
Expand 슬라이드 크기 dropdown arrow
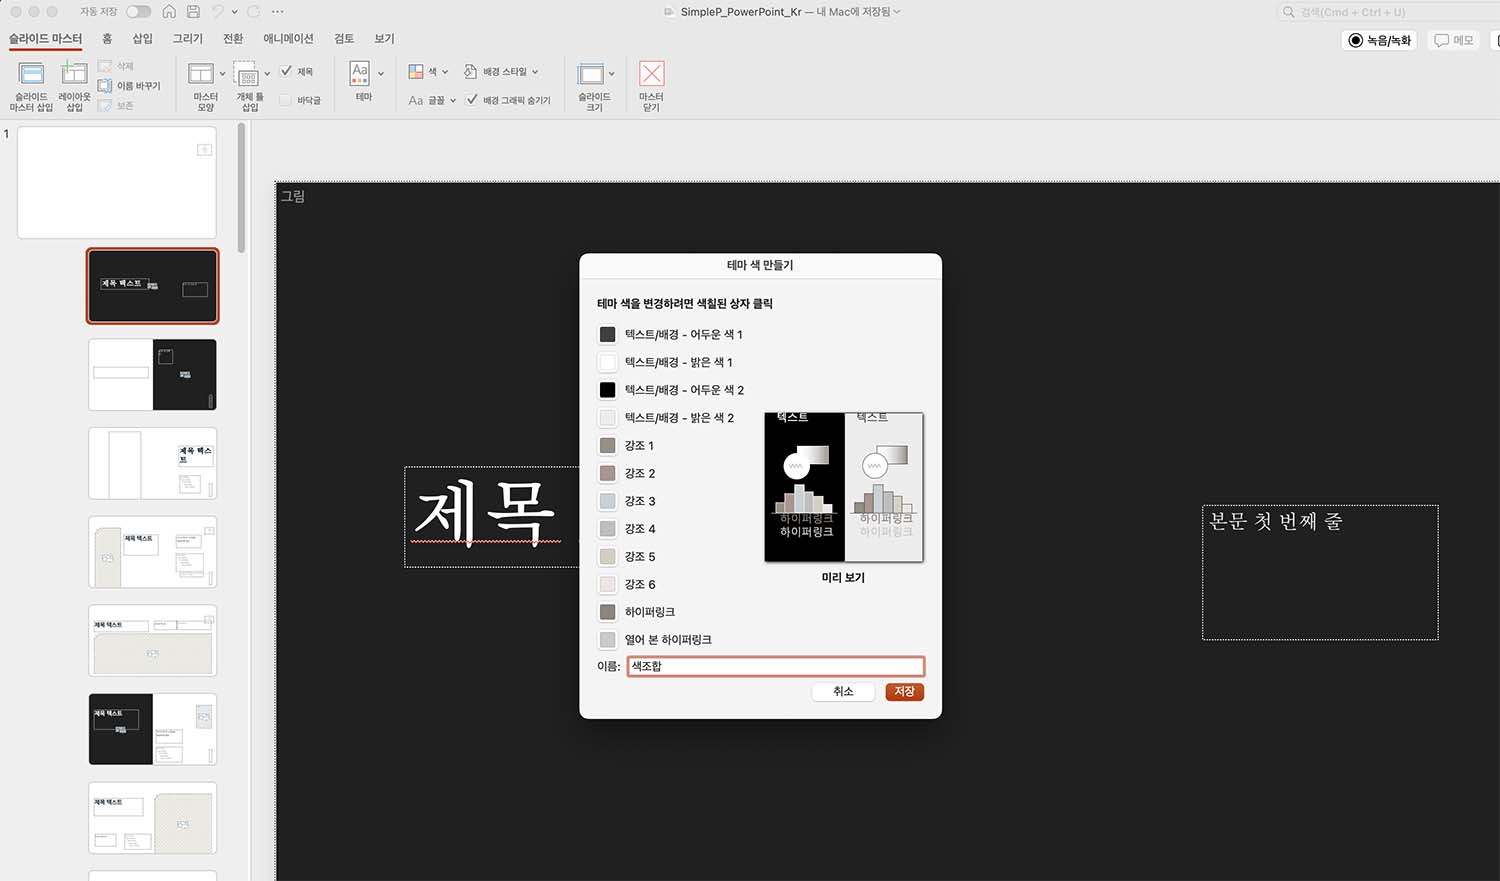pos(612,73)
